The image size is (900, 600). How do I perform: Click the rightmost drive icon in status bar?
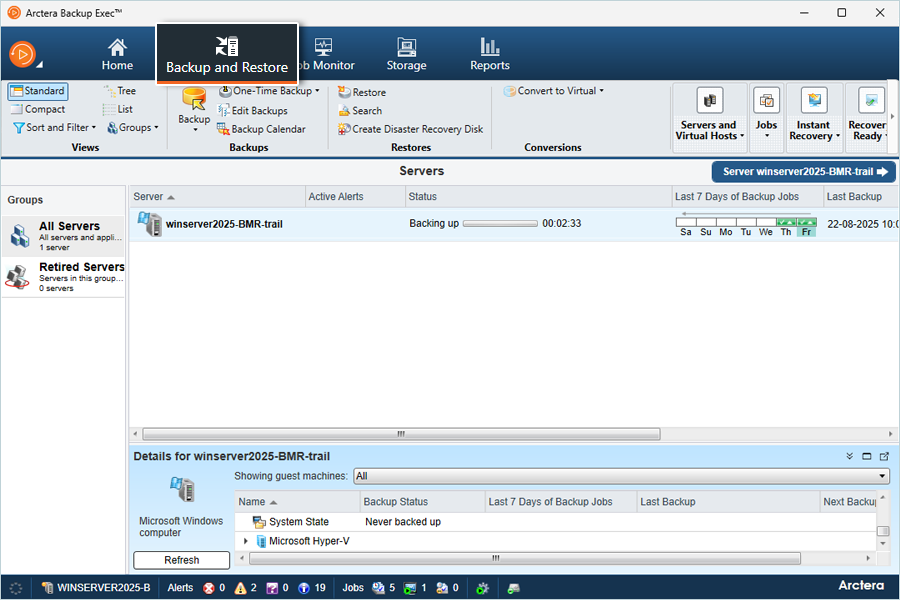514,588
